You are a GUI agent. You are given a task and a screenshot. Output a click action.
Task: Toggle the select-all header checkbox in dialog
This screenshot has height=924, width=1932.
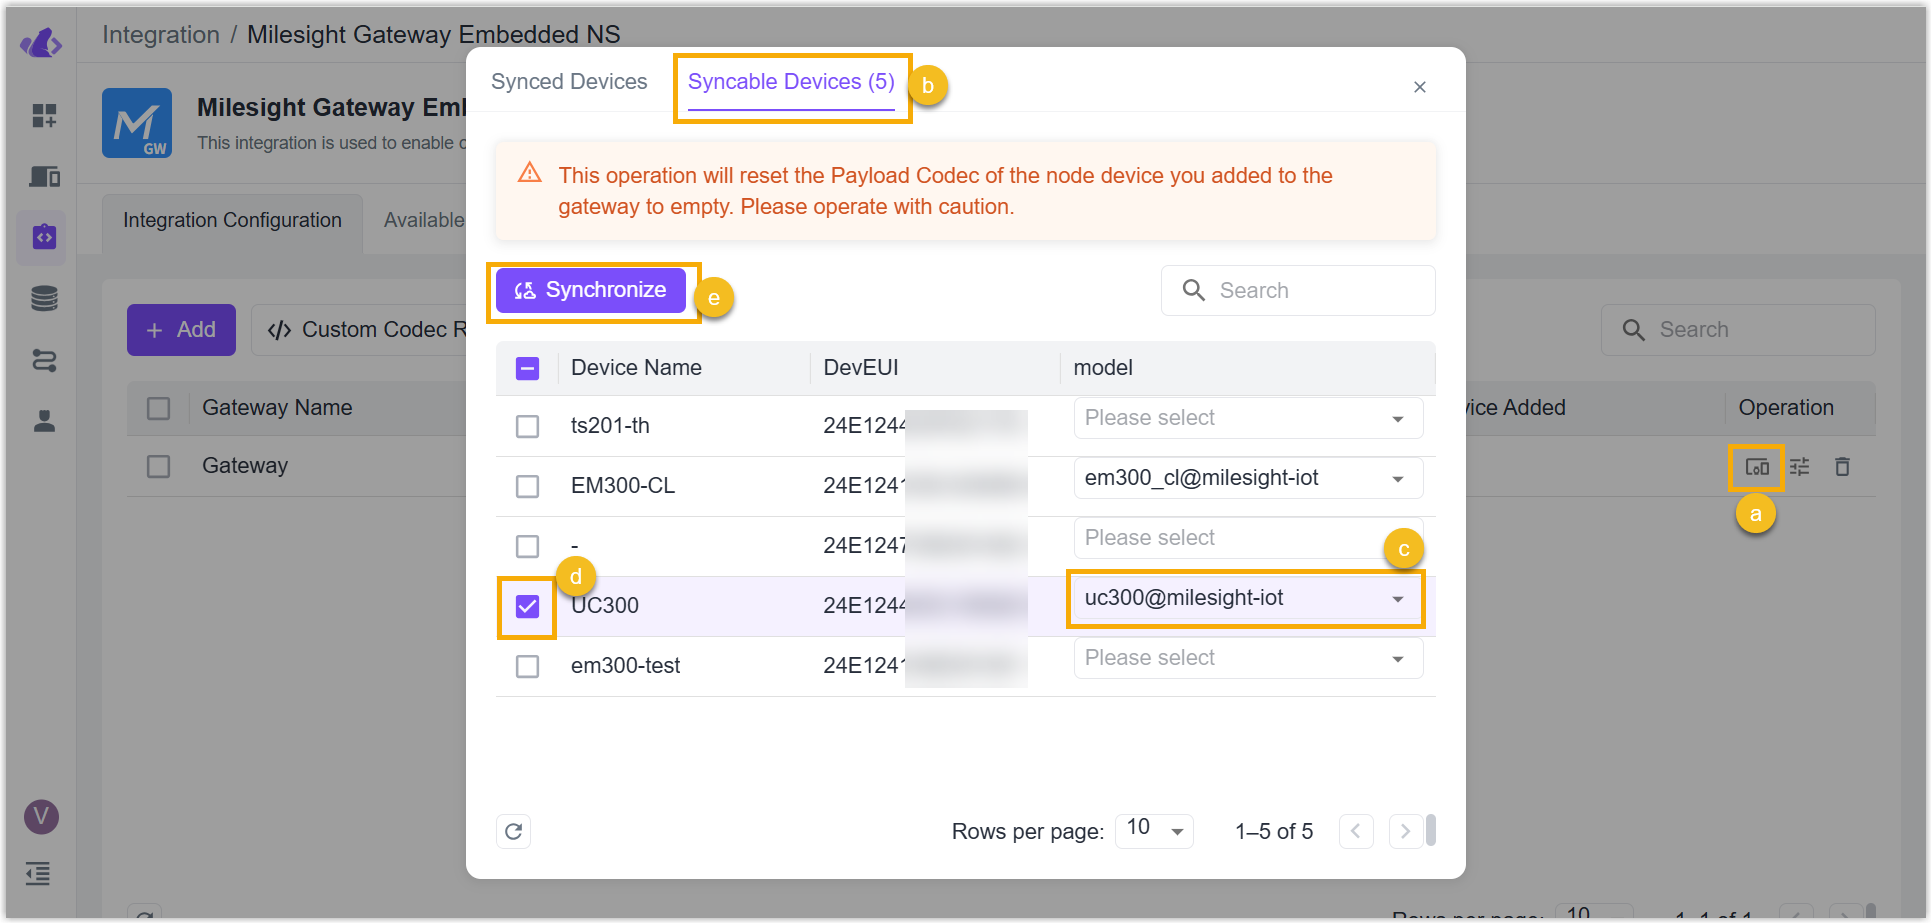coord(527,368)
